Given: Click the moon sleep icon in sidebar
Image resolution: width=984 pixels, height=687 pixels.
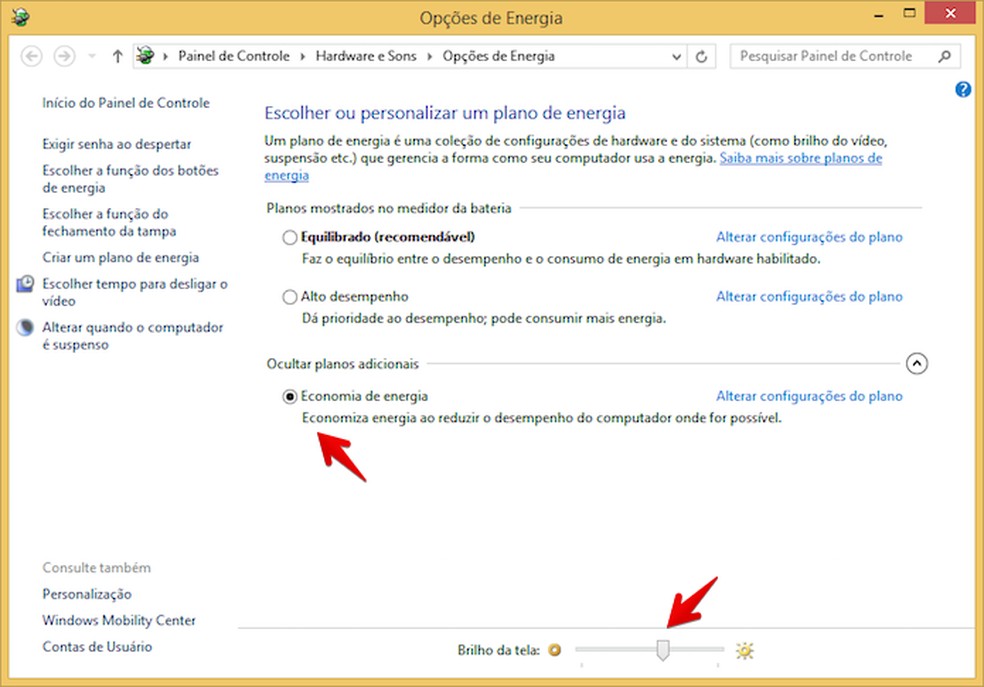Looking at the screenshot, I should [x=25, y=328].
